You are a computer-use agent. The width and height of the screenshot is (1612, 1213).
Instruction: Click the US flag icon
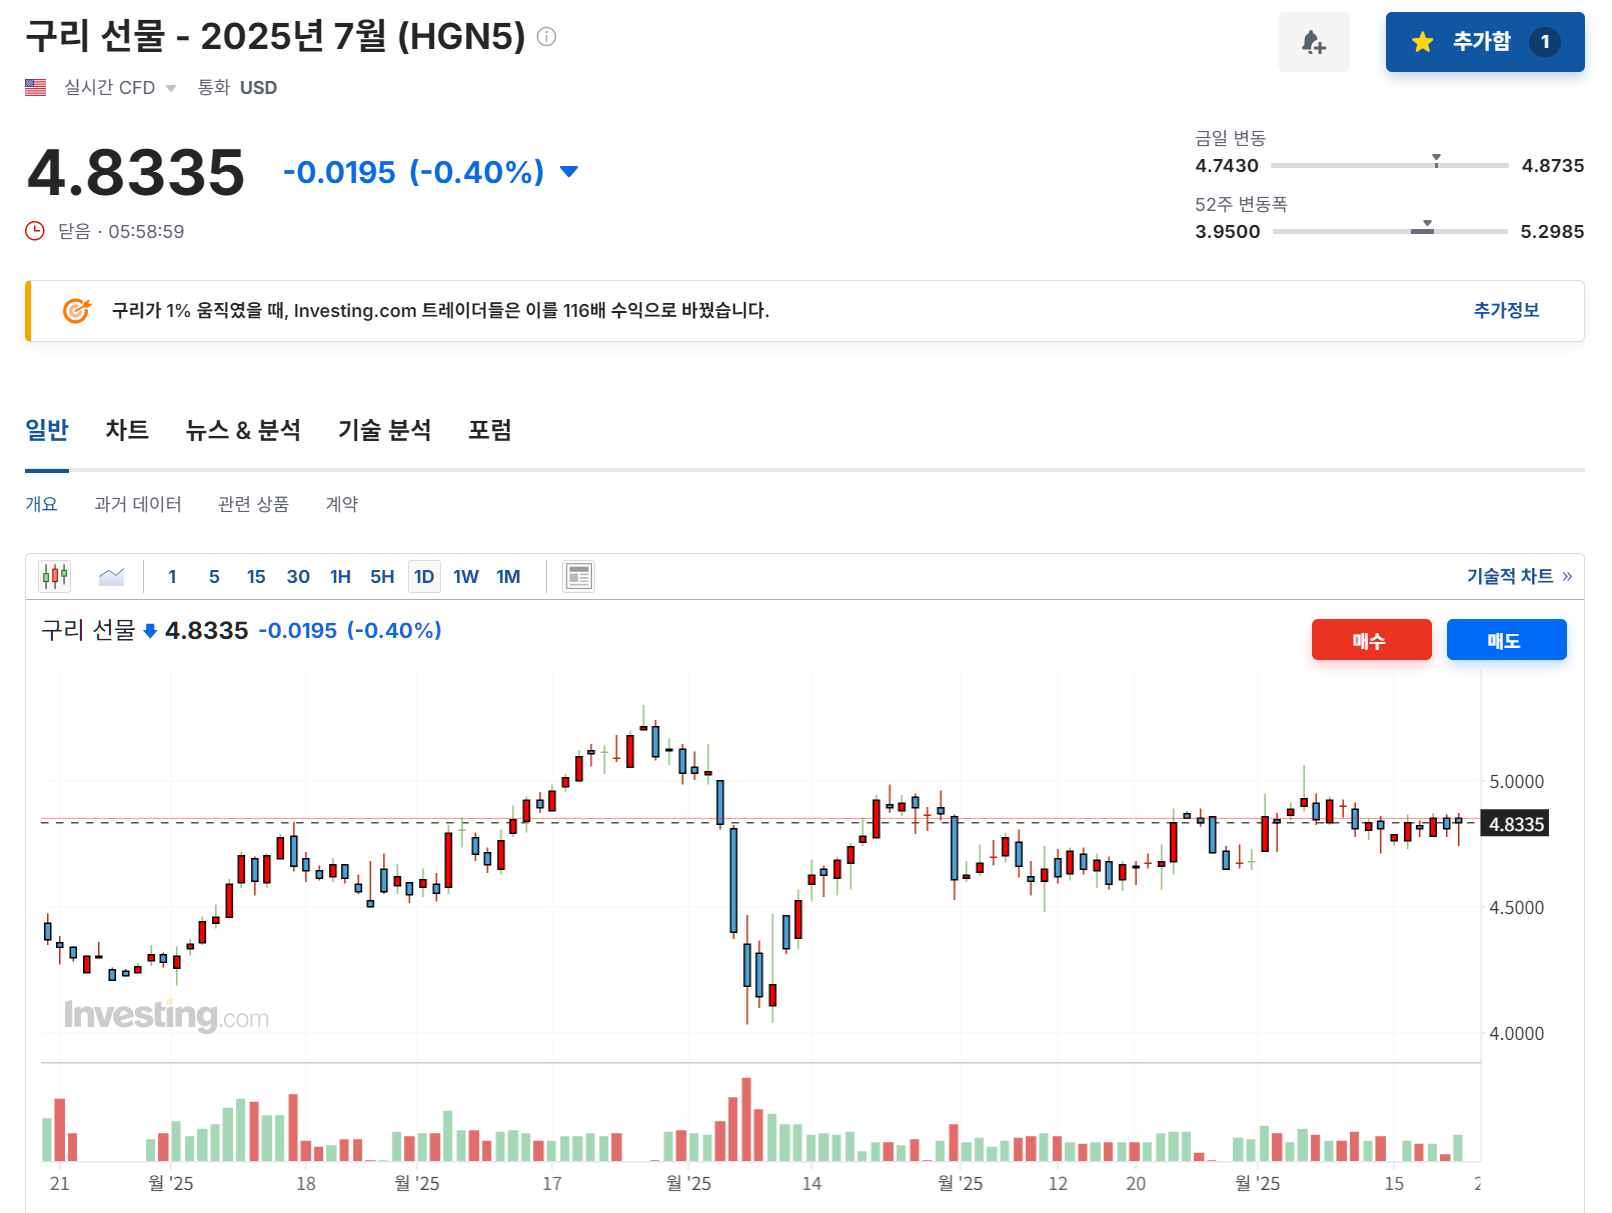[35, 87]
